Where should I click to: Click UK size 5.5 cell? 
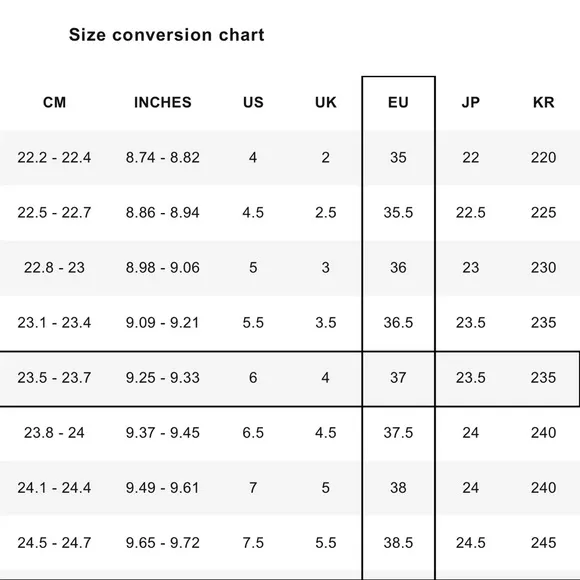[326, 543]
